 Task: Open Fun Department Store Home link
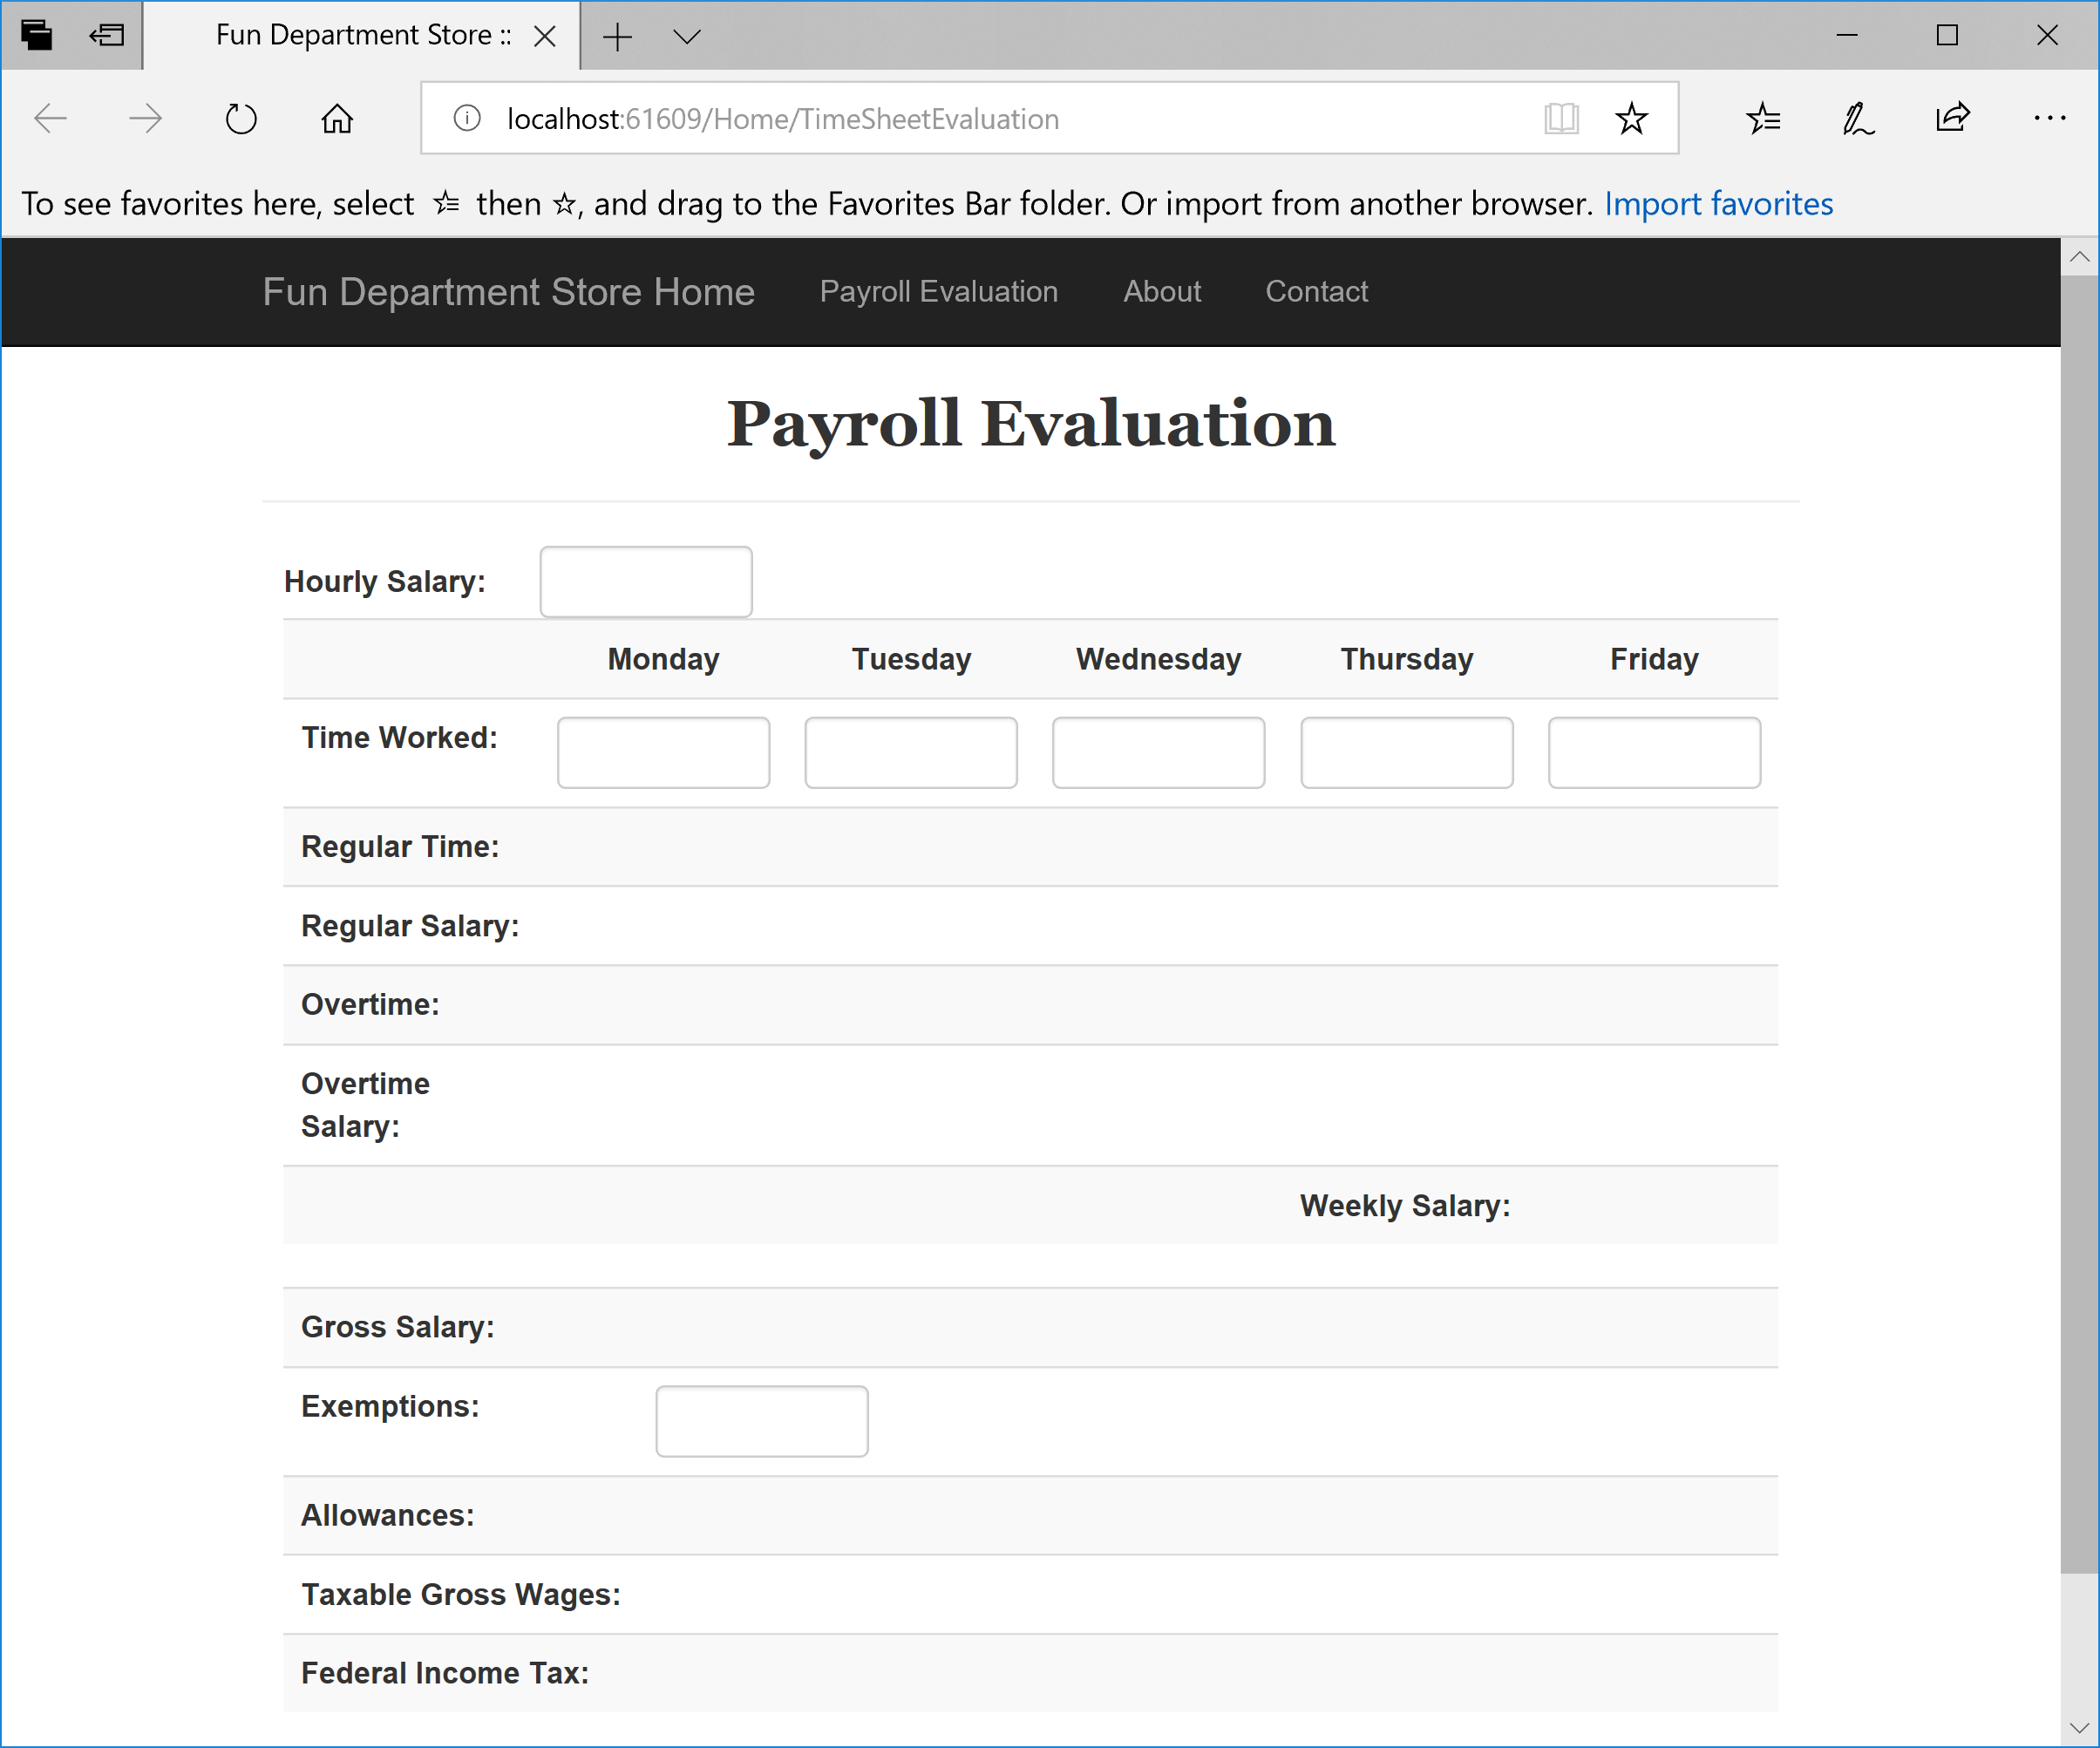(x=508, y=292)
